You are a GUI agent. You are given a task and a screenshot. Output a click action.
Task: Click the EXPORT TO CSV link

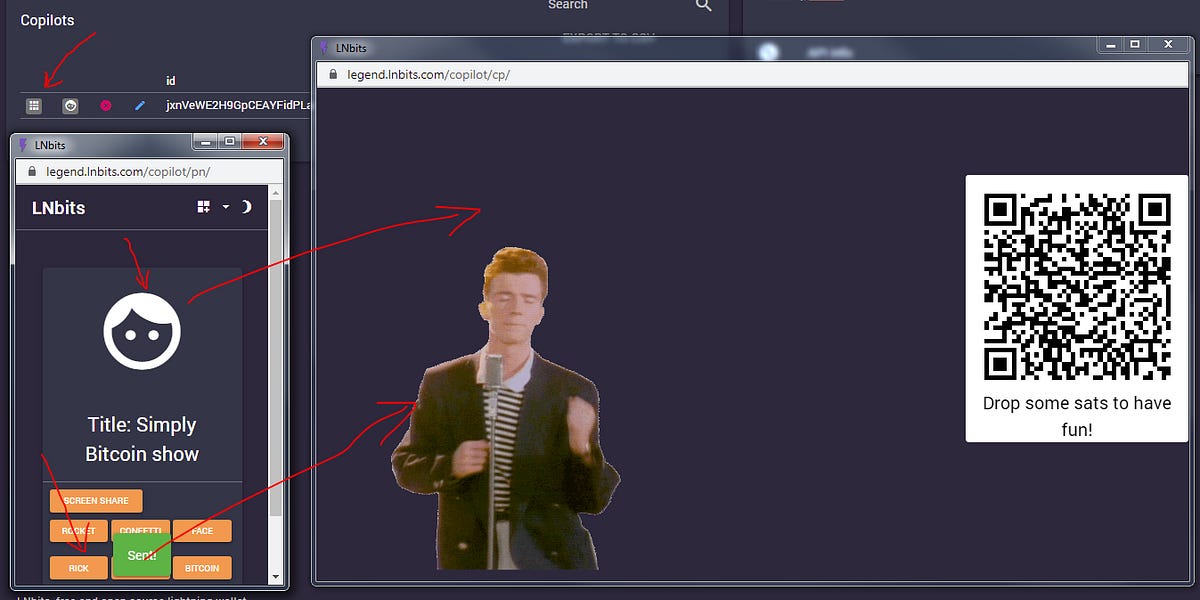(x=608, y=37)
